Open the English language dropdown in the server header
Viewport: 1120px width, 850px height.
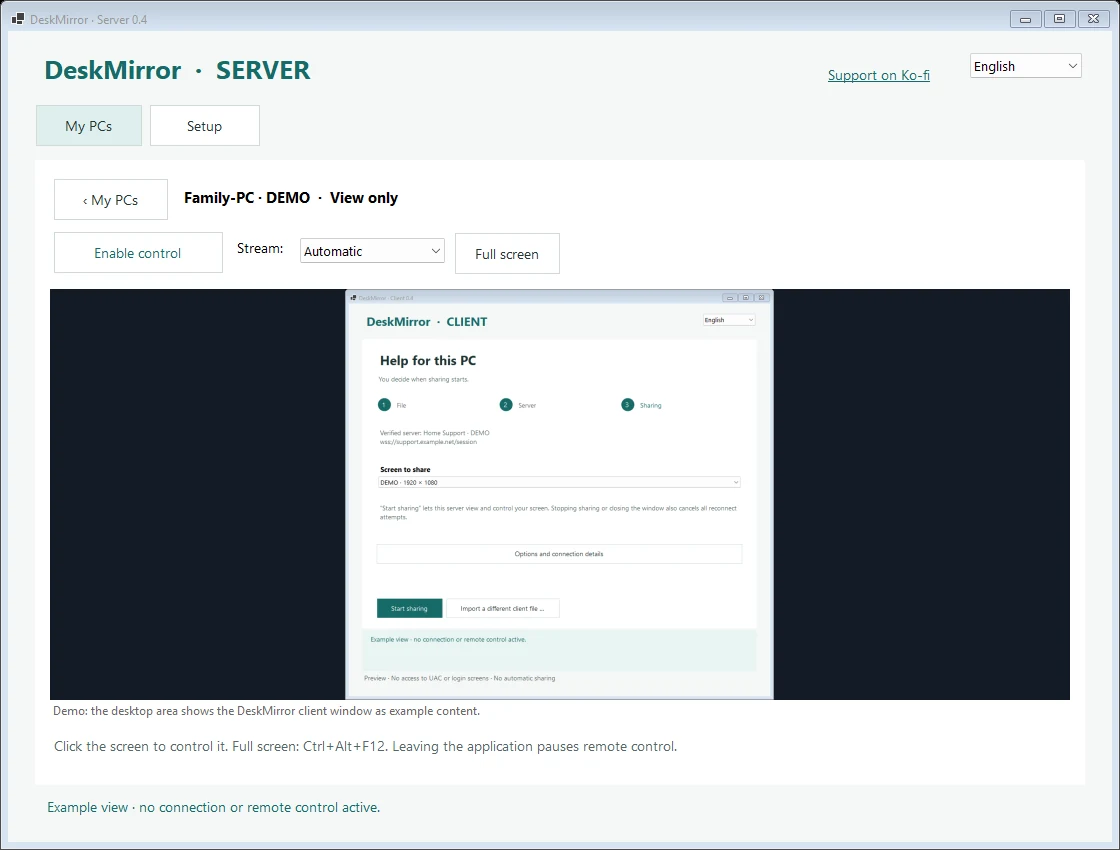(x=1025, y=66)
